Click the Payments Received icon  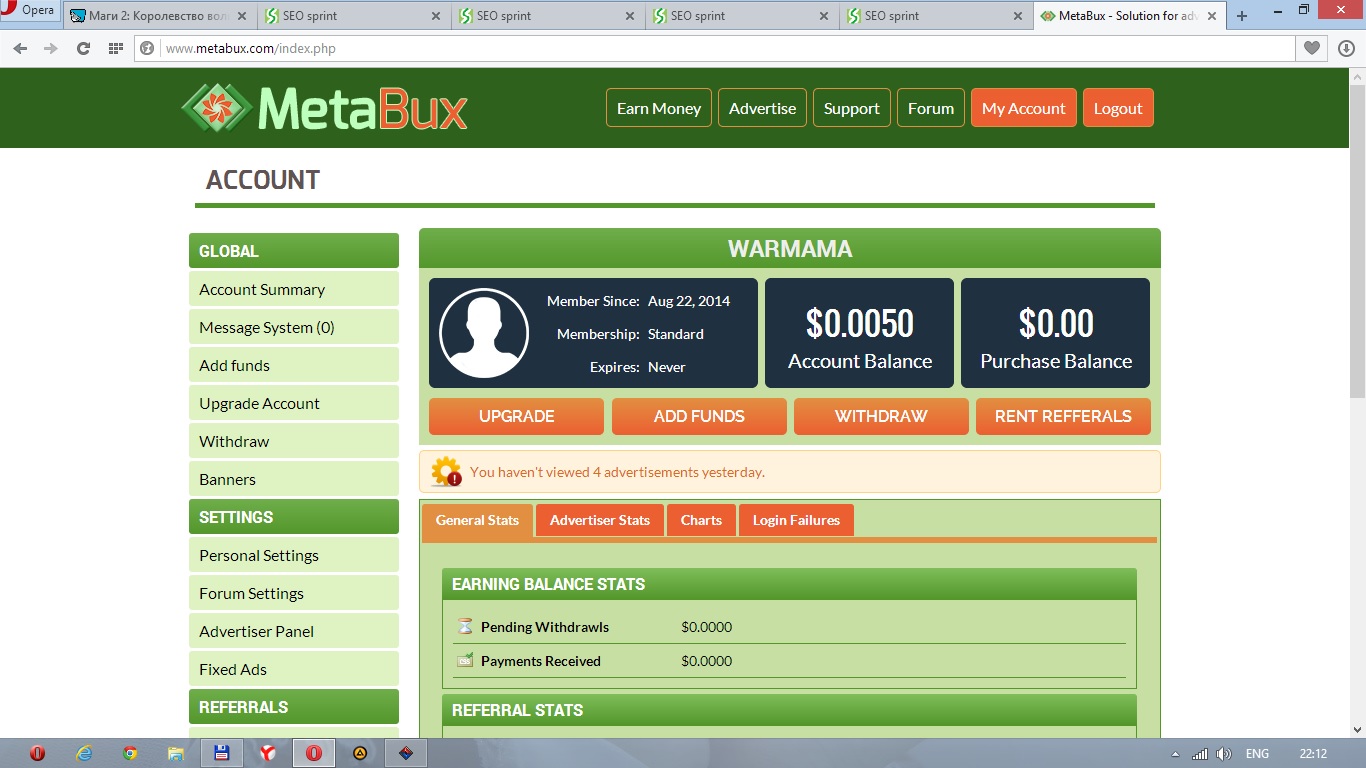pyautogui.click(x=465, y=661)
